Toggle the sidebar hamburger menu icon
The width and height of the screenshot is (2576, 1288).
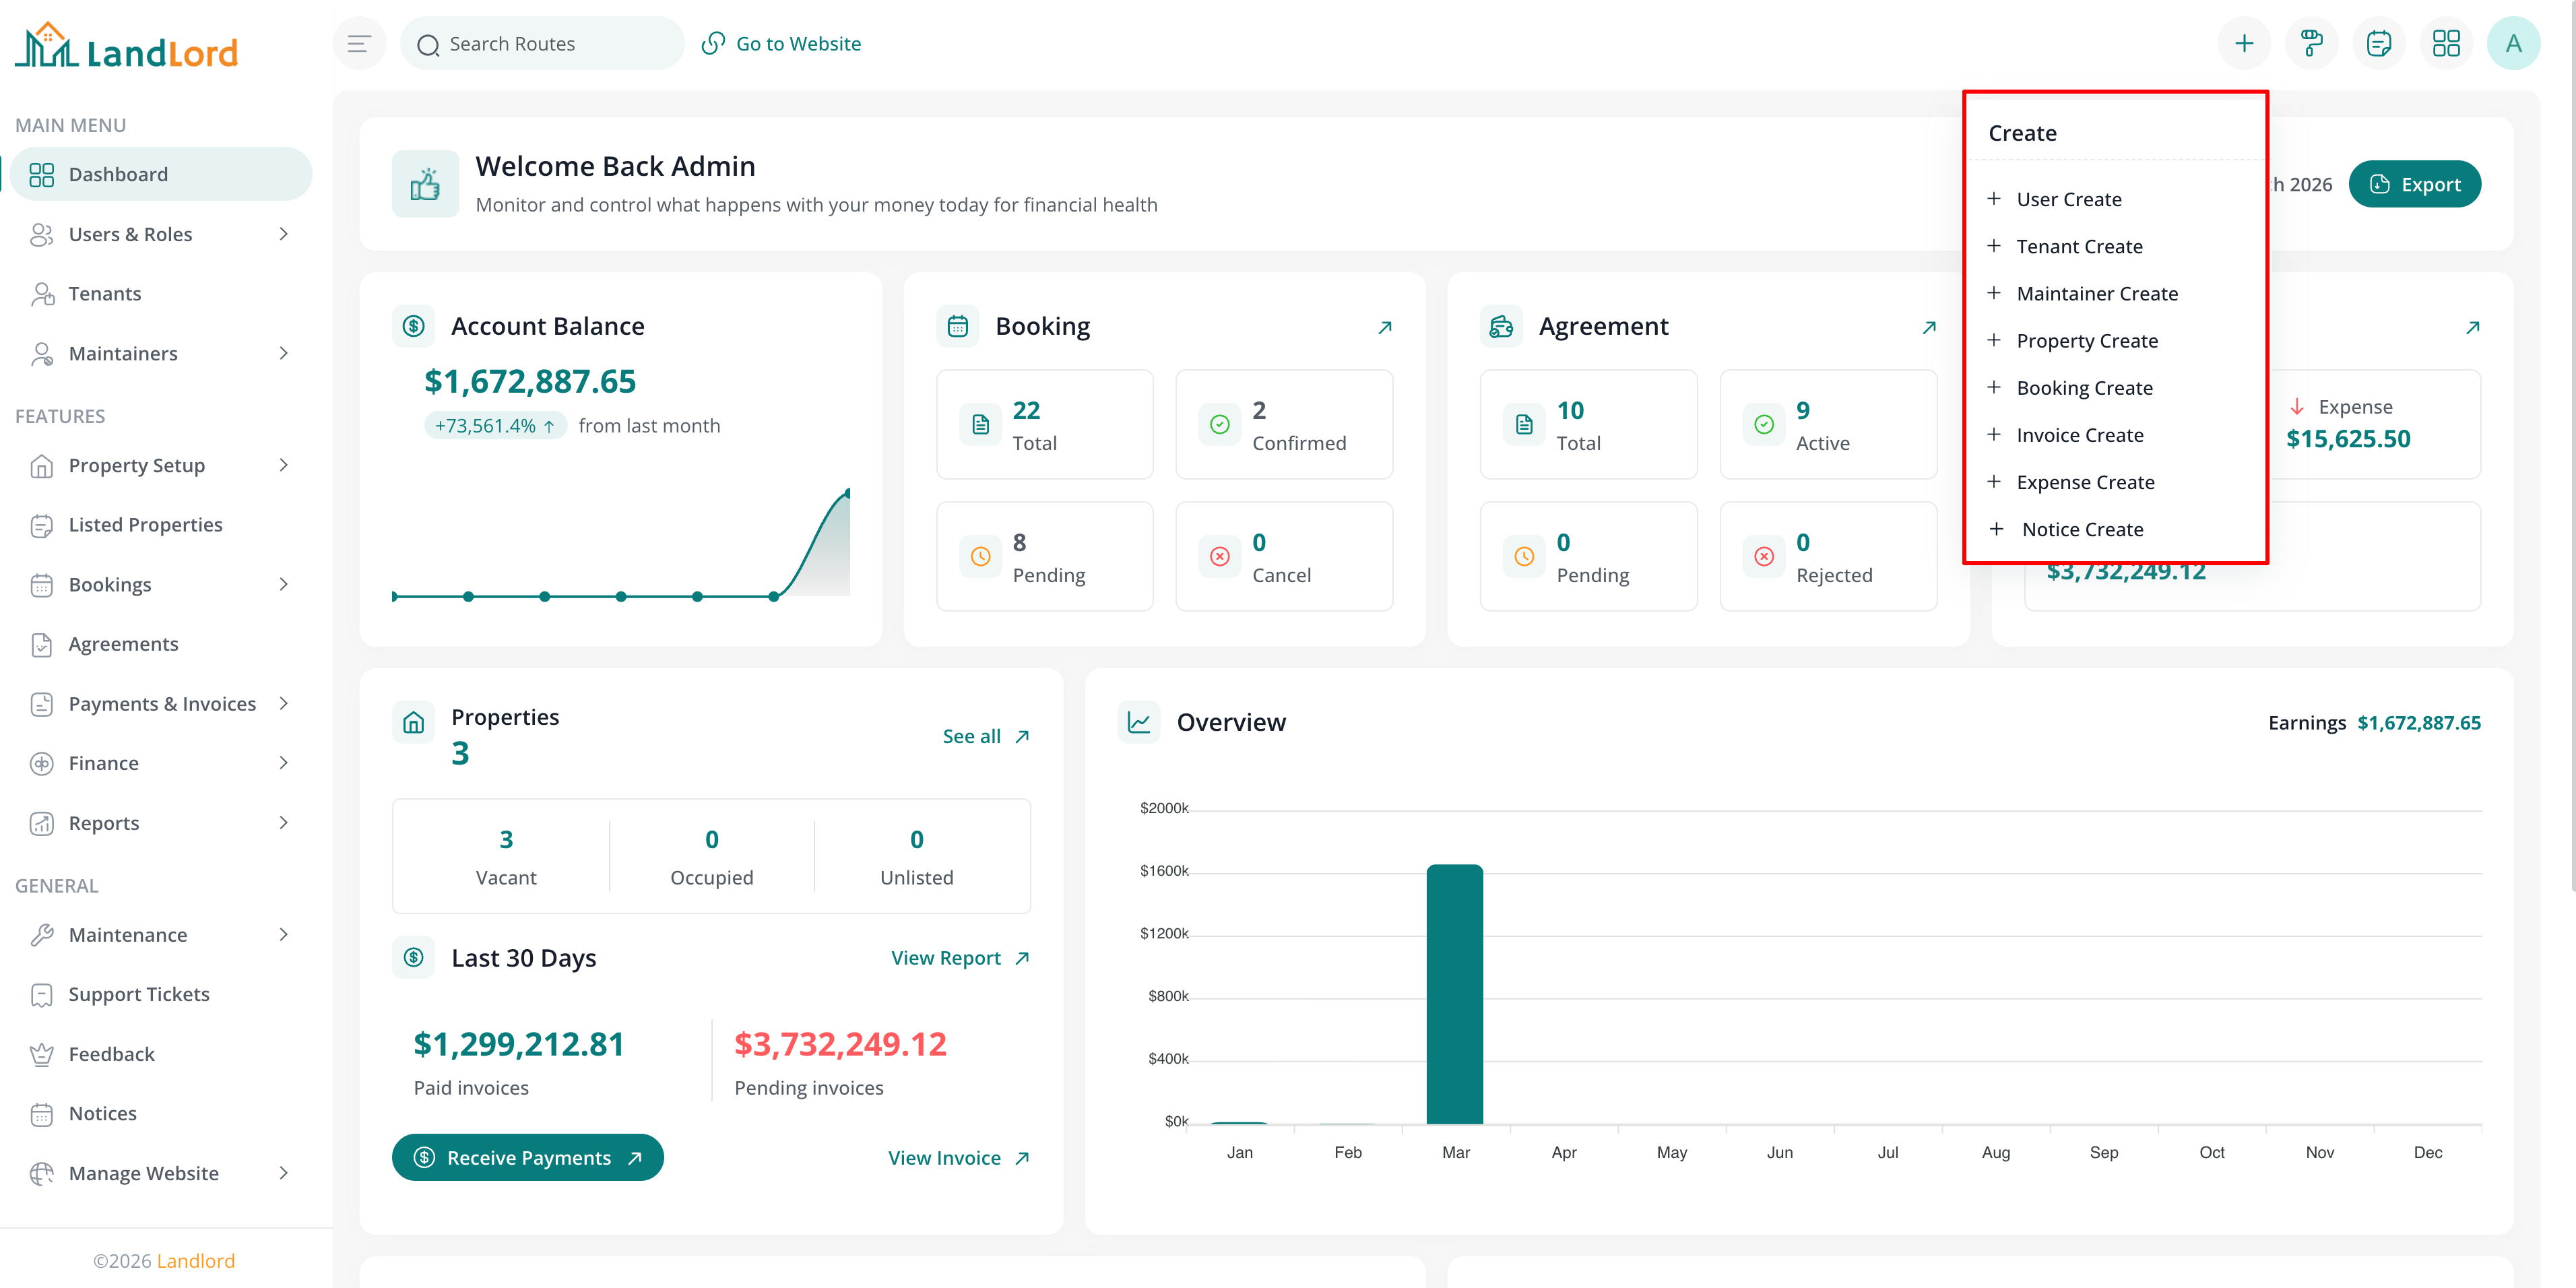(x=359, y=43)
